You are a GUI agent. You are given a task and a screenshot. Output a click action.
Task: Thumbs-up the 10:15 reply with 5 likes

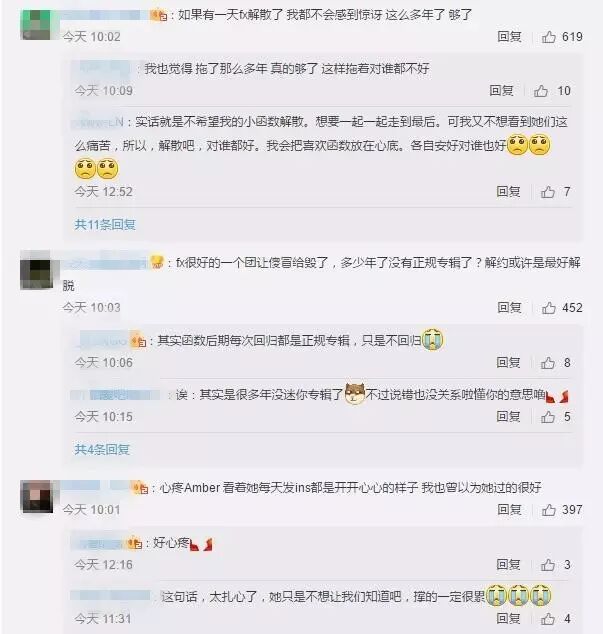[548, 417]
